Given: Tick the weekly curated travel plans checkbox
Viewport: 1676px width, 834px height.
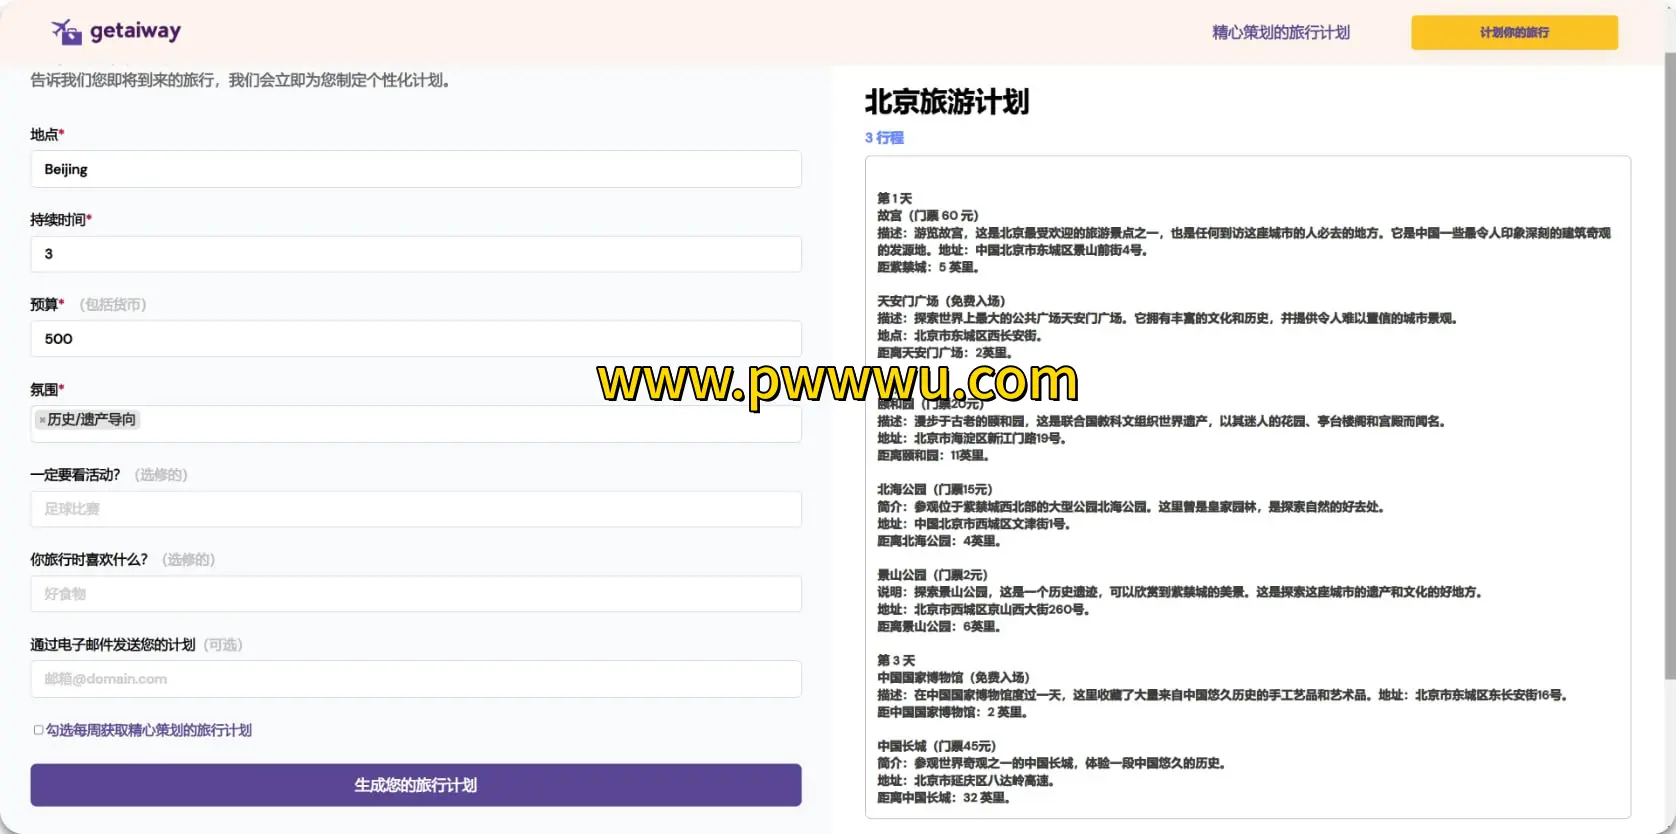Looking at the screenshot, I should tap(38, 730).
